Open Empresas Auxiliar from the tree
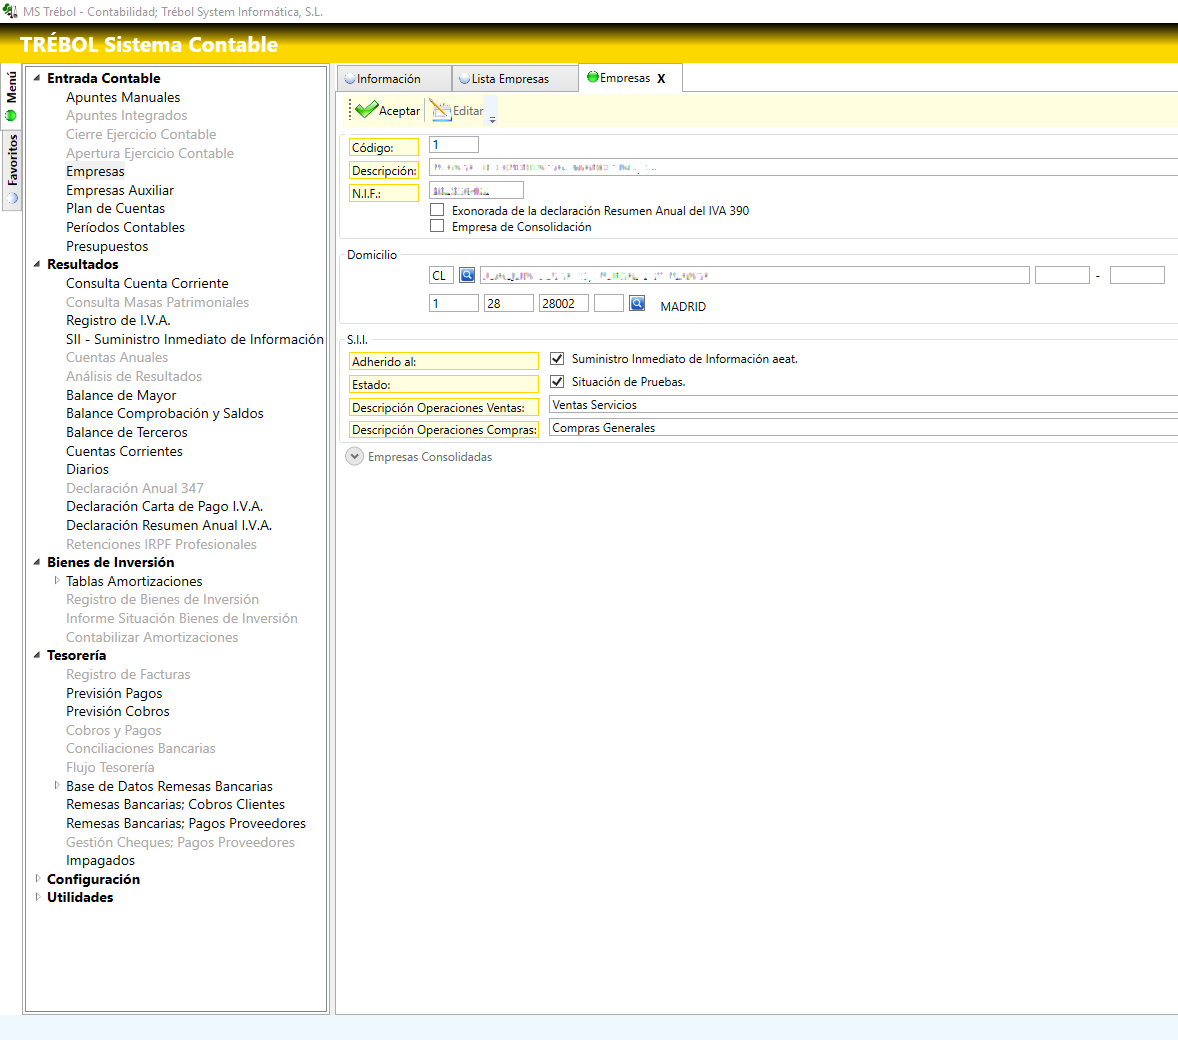The width and height of the screenshot is (1178, 1040). 119,190
